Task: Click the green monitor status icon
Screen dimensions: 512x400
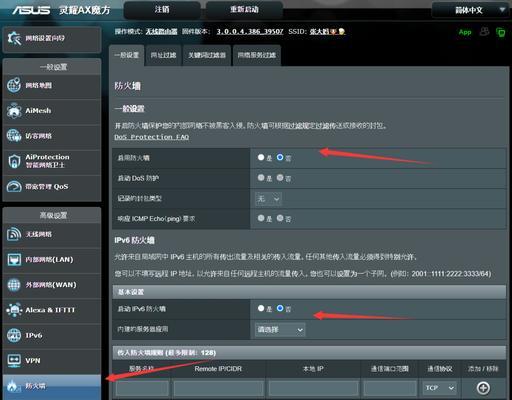Action: click(x=500, y=32)
